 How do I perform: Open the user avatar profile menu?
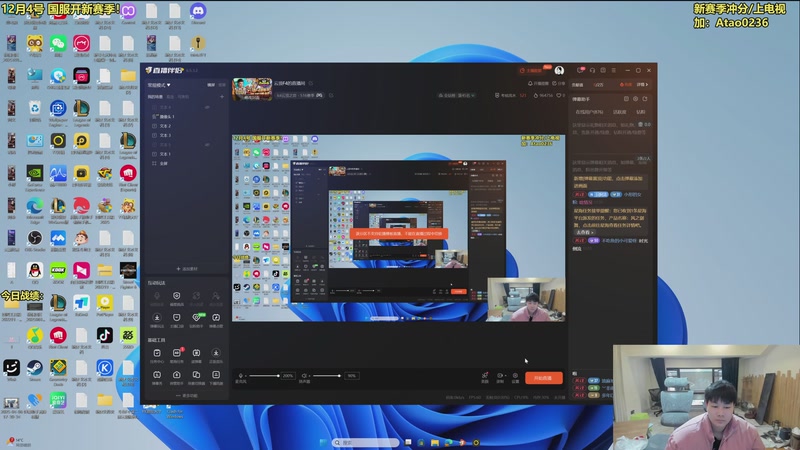click(x=559, y=70)
